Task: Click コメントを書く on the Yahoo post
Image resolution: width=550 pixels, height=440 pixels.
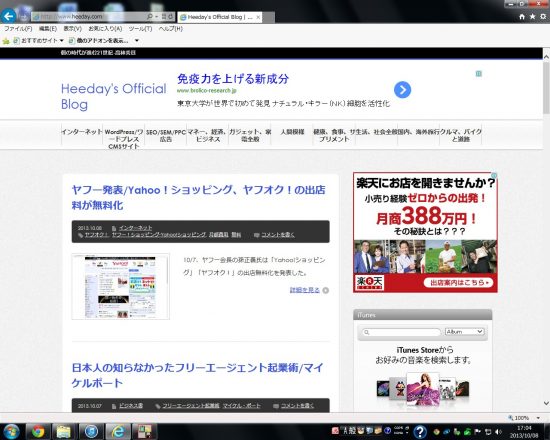Action: click(278, 234)
